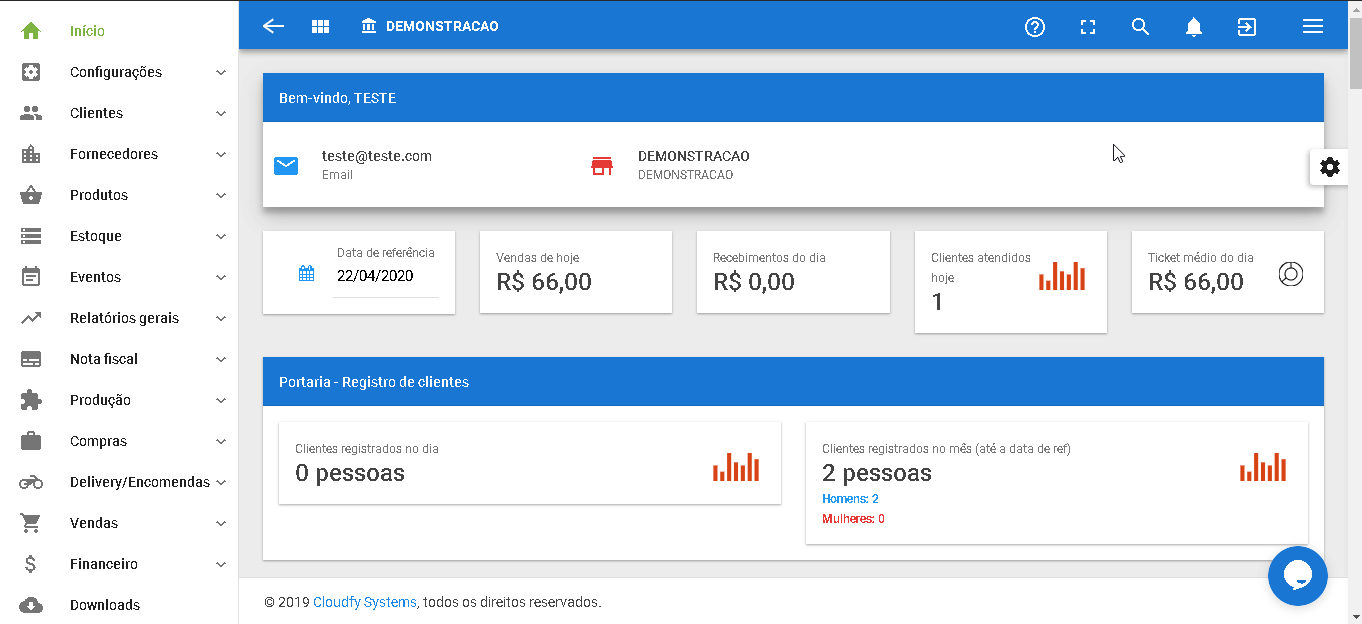Image resolution: width=1362 pixels, height=624 pixels.
Task: Expand the Configurações menu chevron
Action: point(221,72)
